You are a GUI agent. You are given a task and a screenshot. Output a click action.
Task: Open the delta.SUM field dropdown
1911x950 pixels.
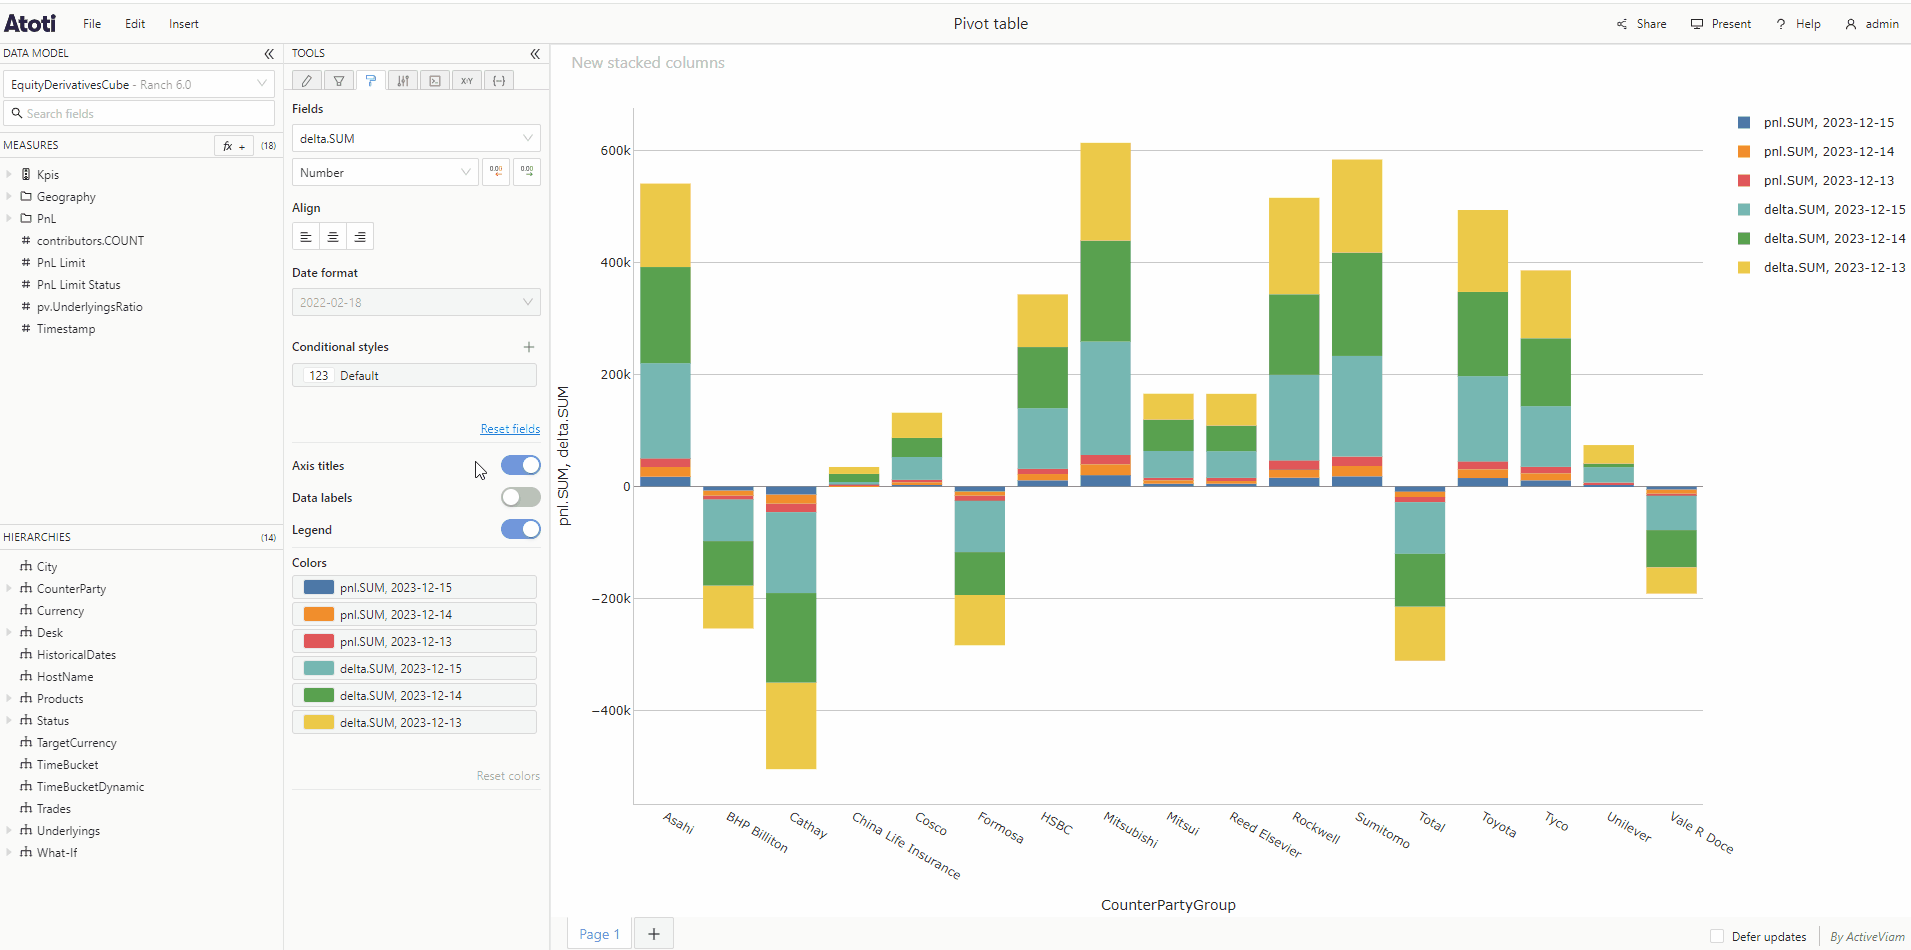click(416, 138)
